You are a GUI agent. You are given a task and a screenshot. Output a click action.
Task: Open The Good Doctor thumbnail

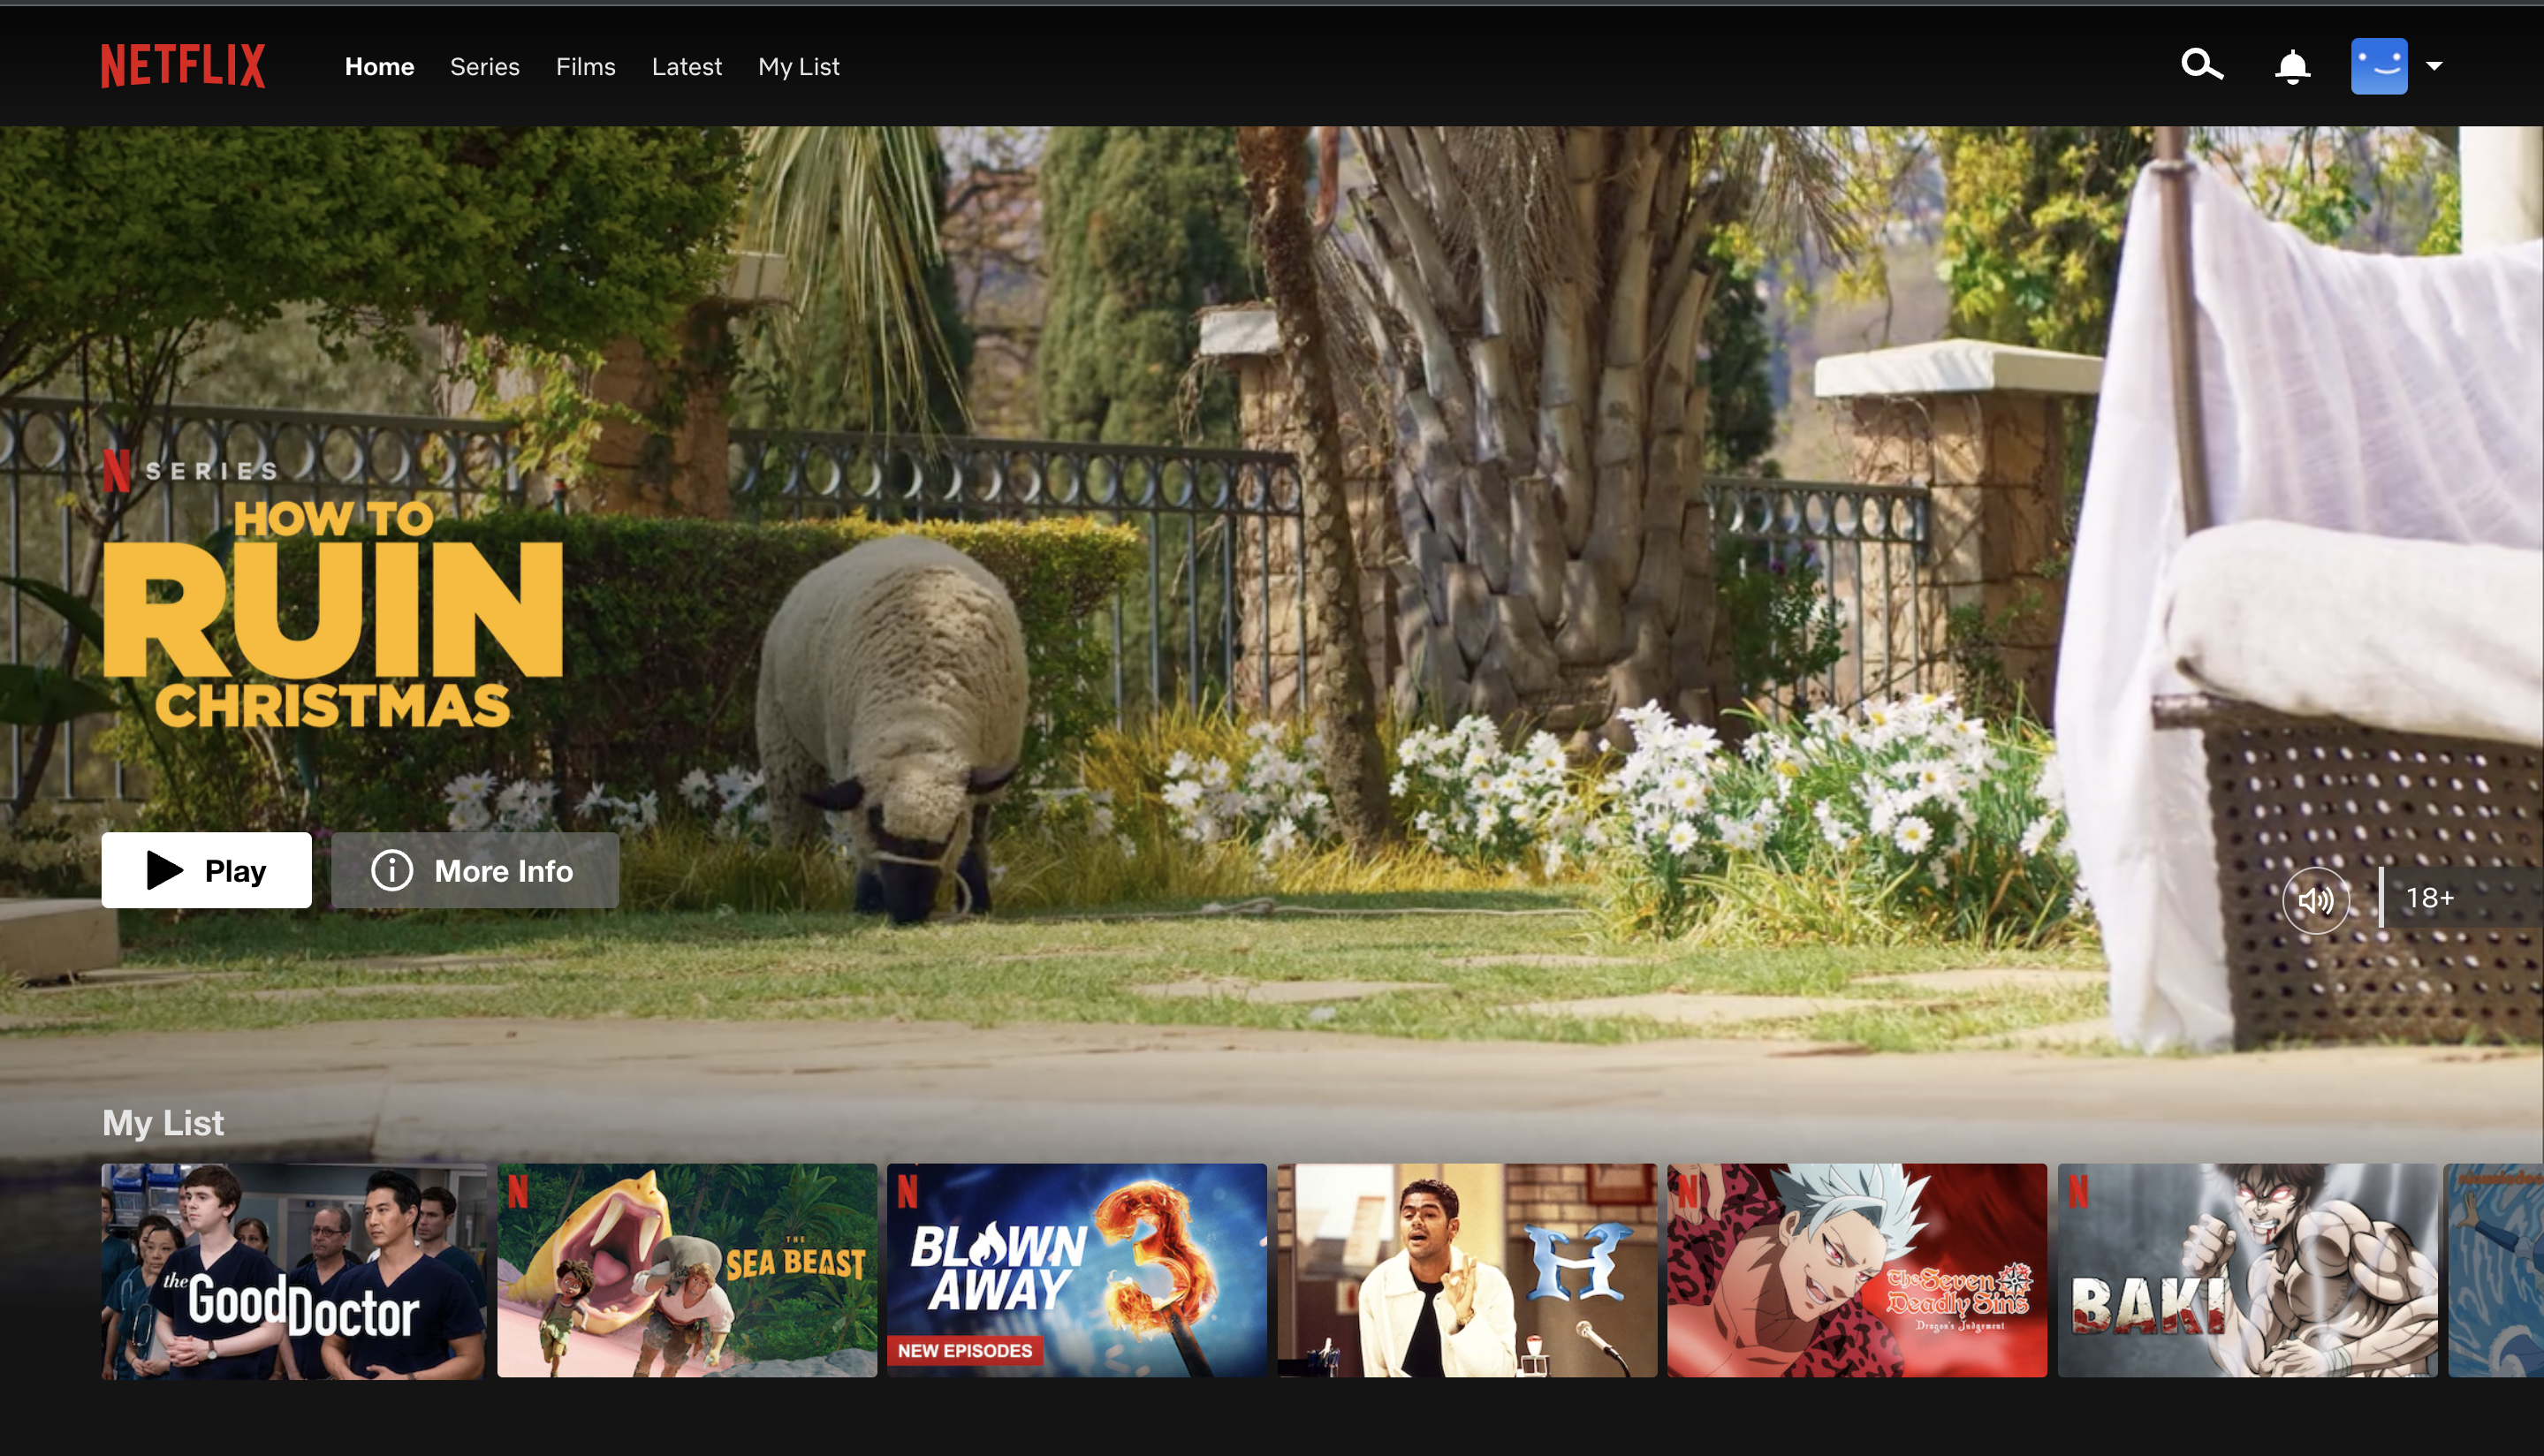coord(294,1270)
